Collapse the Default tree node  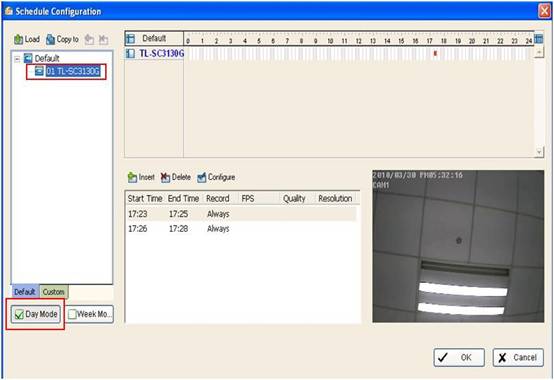click(x=17, y=59)
